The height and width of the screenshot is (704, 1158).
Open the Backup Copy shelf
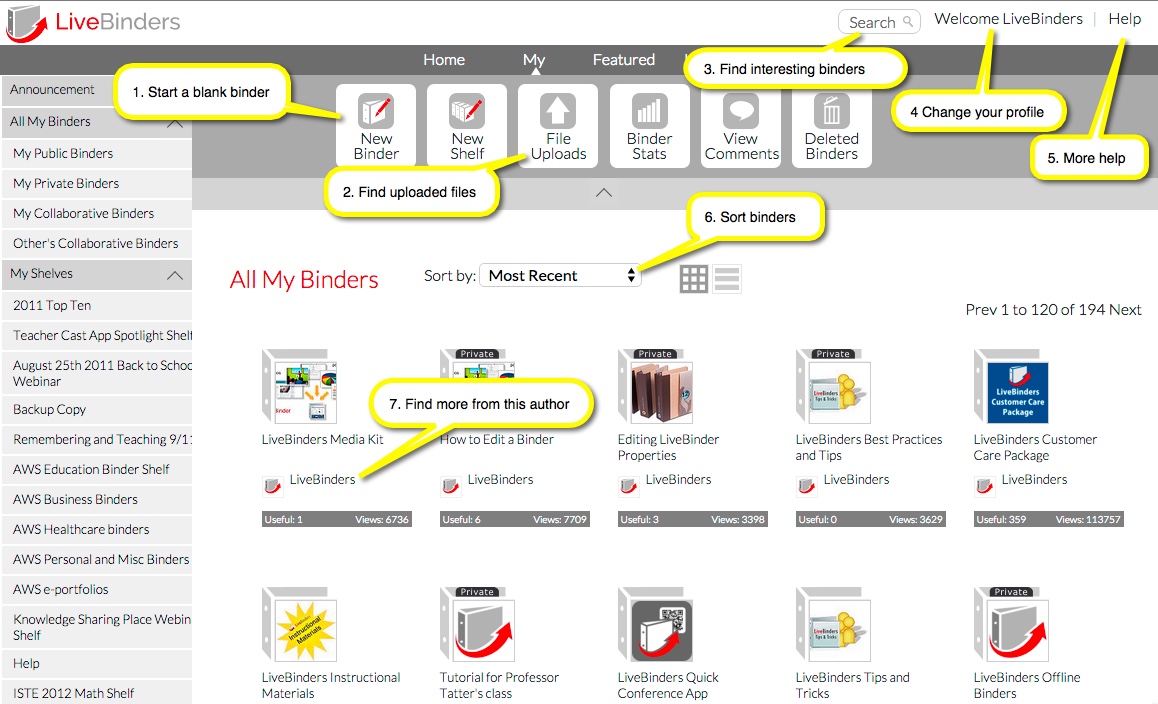[97, 410]
